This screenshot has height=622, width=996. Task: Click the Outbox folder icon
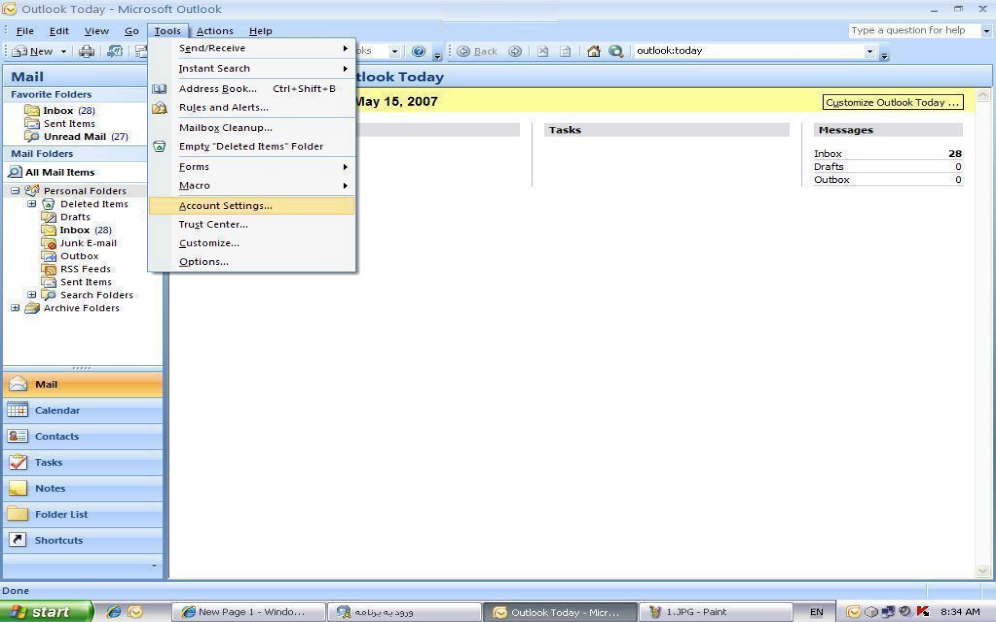pyautogui.click(x=49, y=256)
